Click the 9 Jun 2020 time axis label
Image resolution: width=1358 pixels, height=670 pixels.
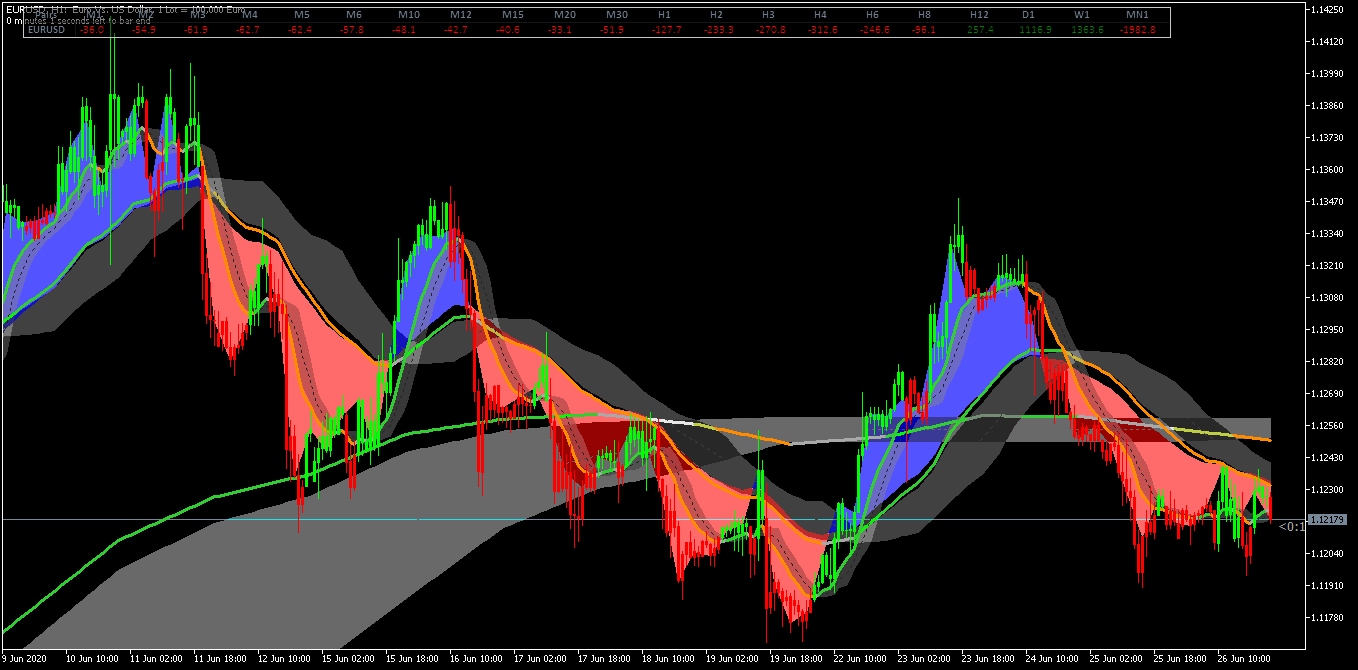click(x=25, y=660)
